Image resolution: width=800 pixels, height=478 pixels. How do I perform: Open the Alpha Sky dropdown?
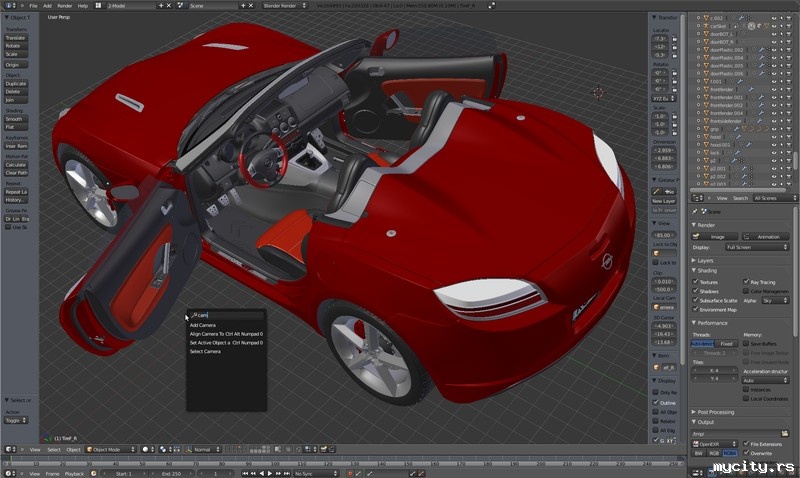(775, 300)
